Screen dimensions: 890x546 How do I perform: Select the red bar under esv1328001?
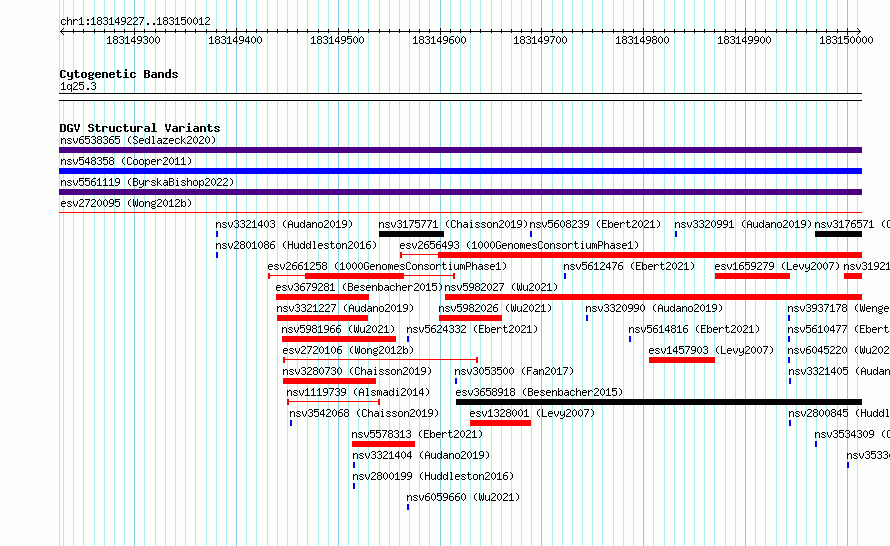pos(501,423)
